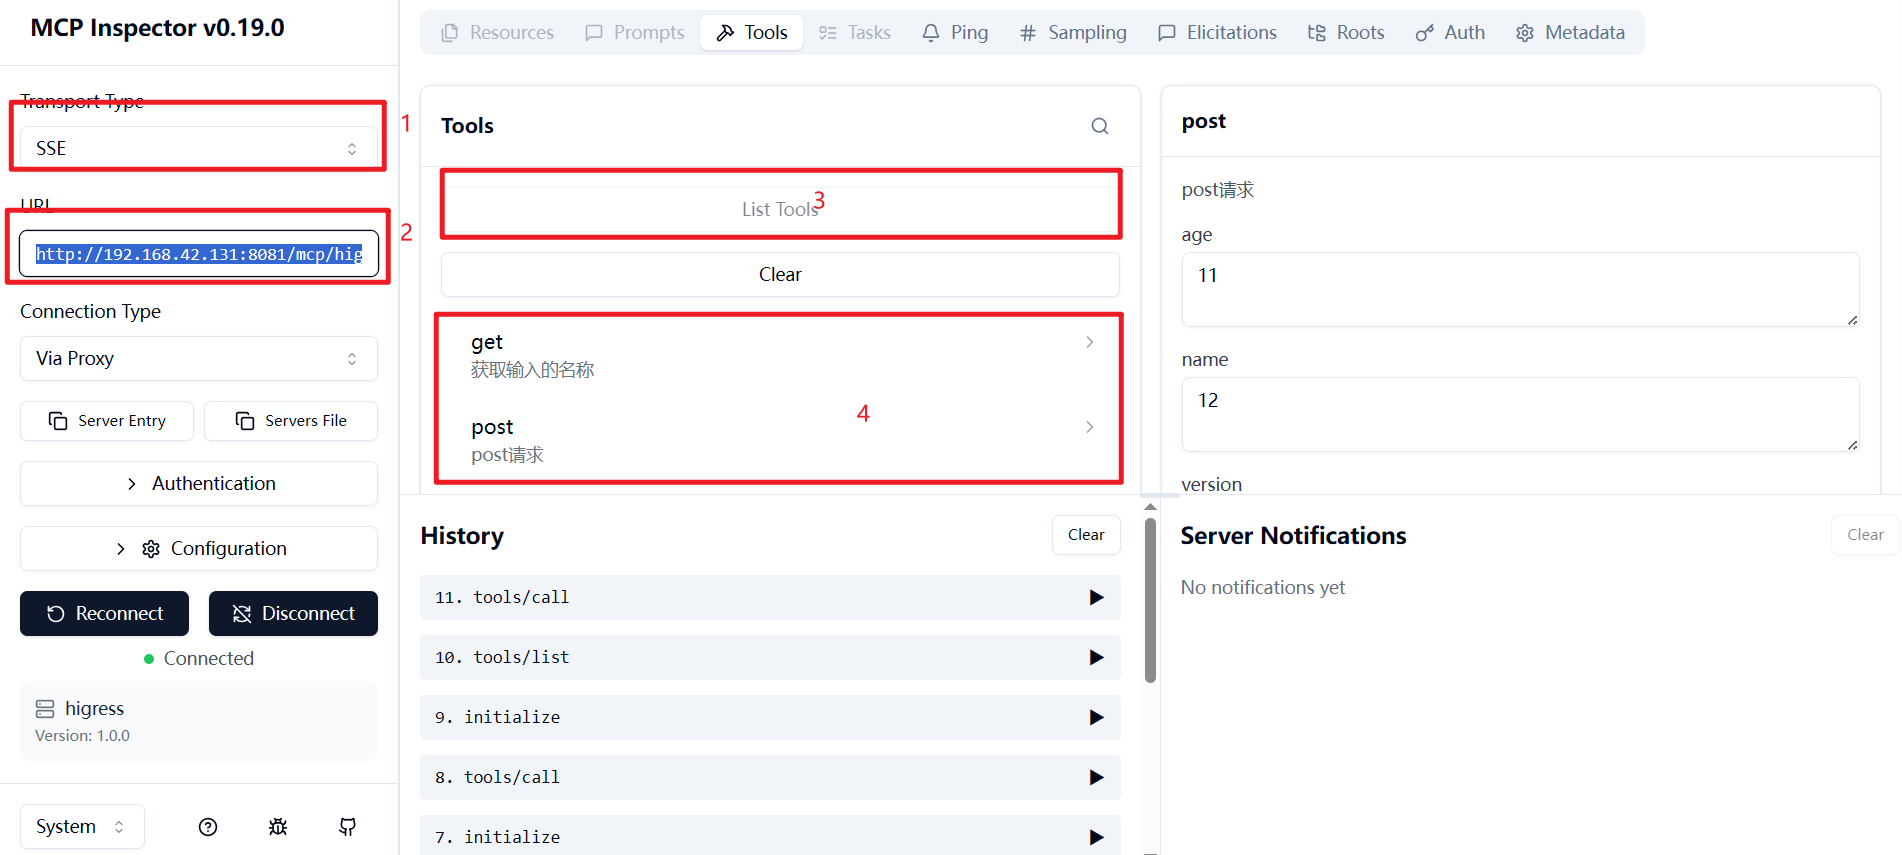Expand history entry 8 tools/call
Screen dimensions: 1902x855
point(770,777)
